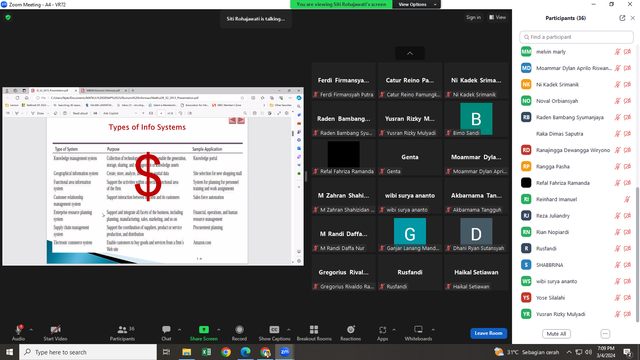Select melvin marly in participants list
The height and width of the screenshot is (360, 640).
click(x=576, y=52)
